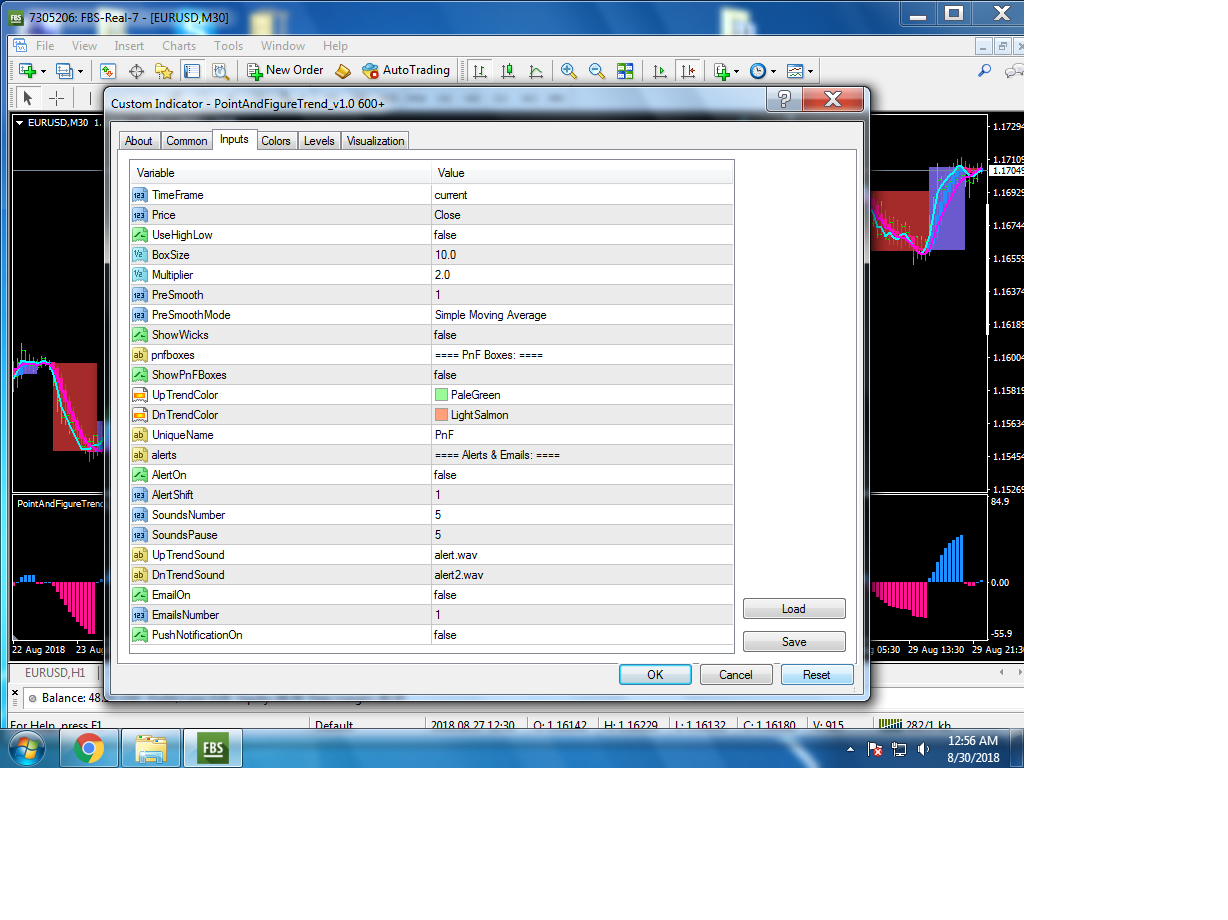
Task: Click the New Order toolbar button
Action: [286, 70]
